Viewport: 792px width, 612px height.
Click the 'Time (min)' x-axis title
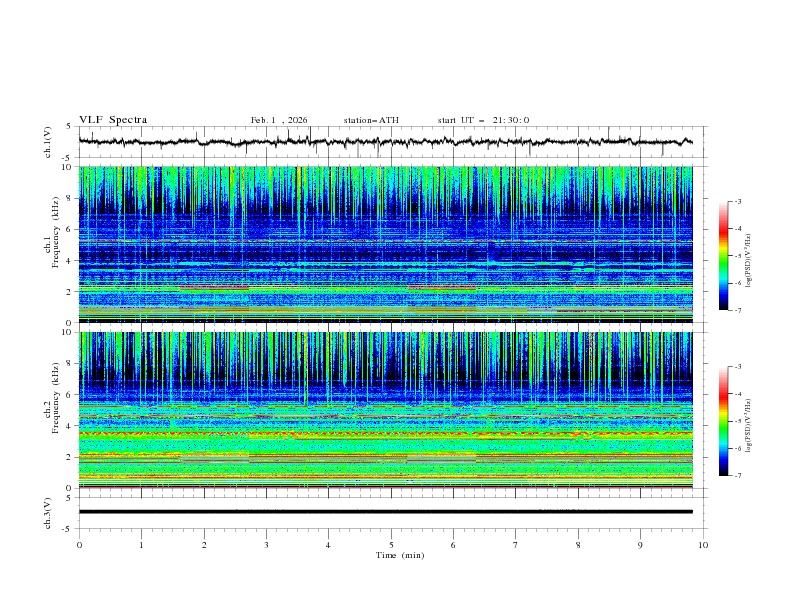400,555
